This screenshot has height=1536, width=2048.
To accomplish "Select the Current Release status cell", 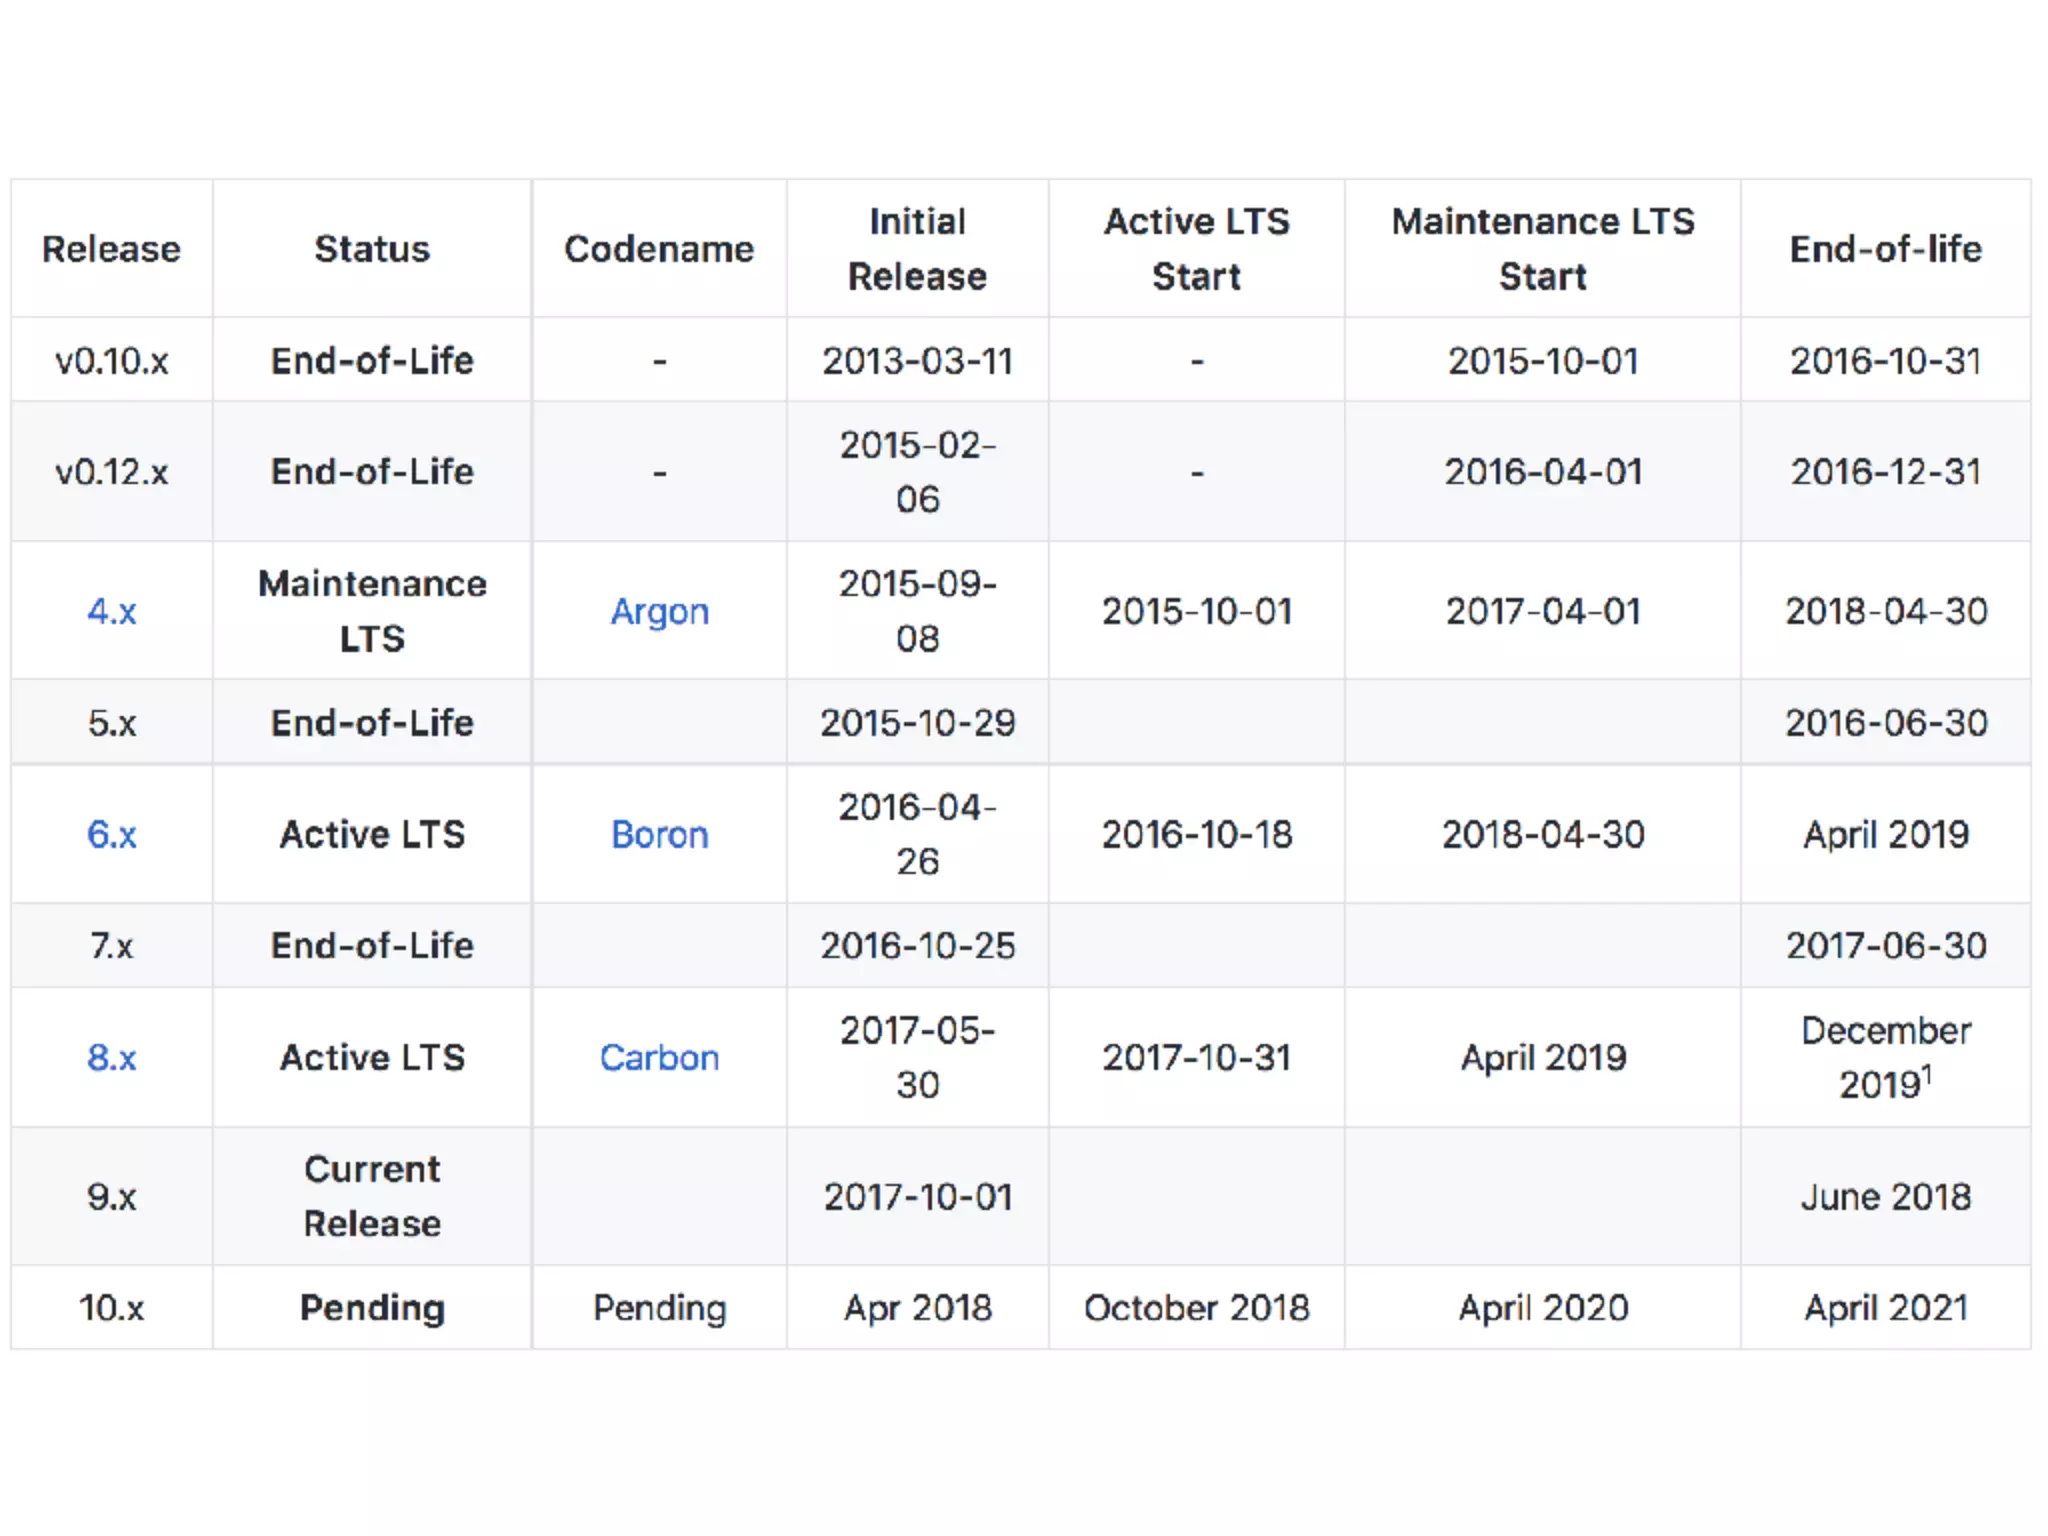I will pos(372,1196).
